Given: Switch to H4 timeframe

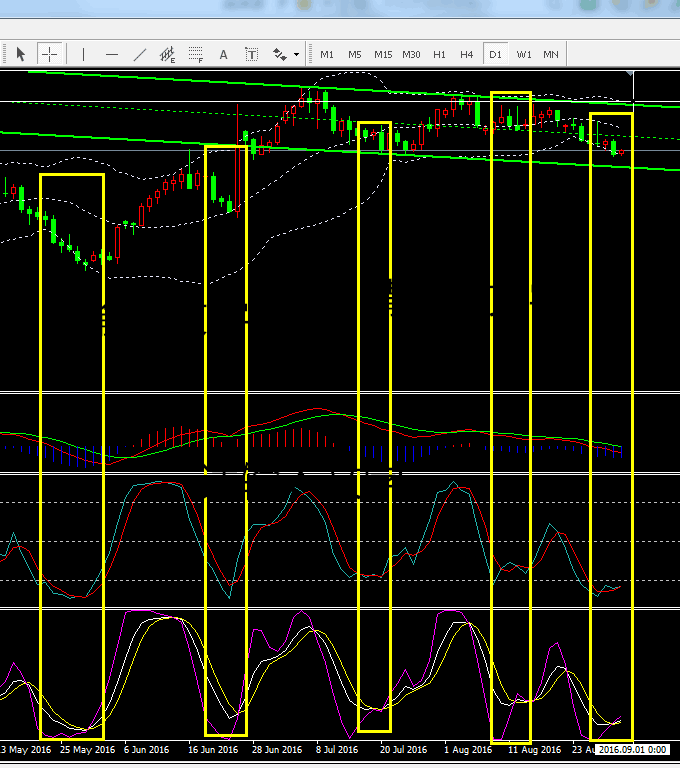Looking at the screenshot, I should [467, 54].
